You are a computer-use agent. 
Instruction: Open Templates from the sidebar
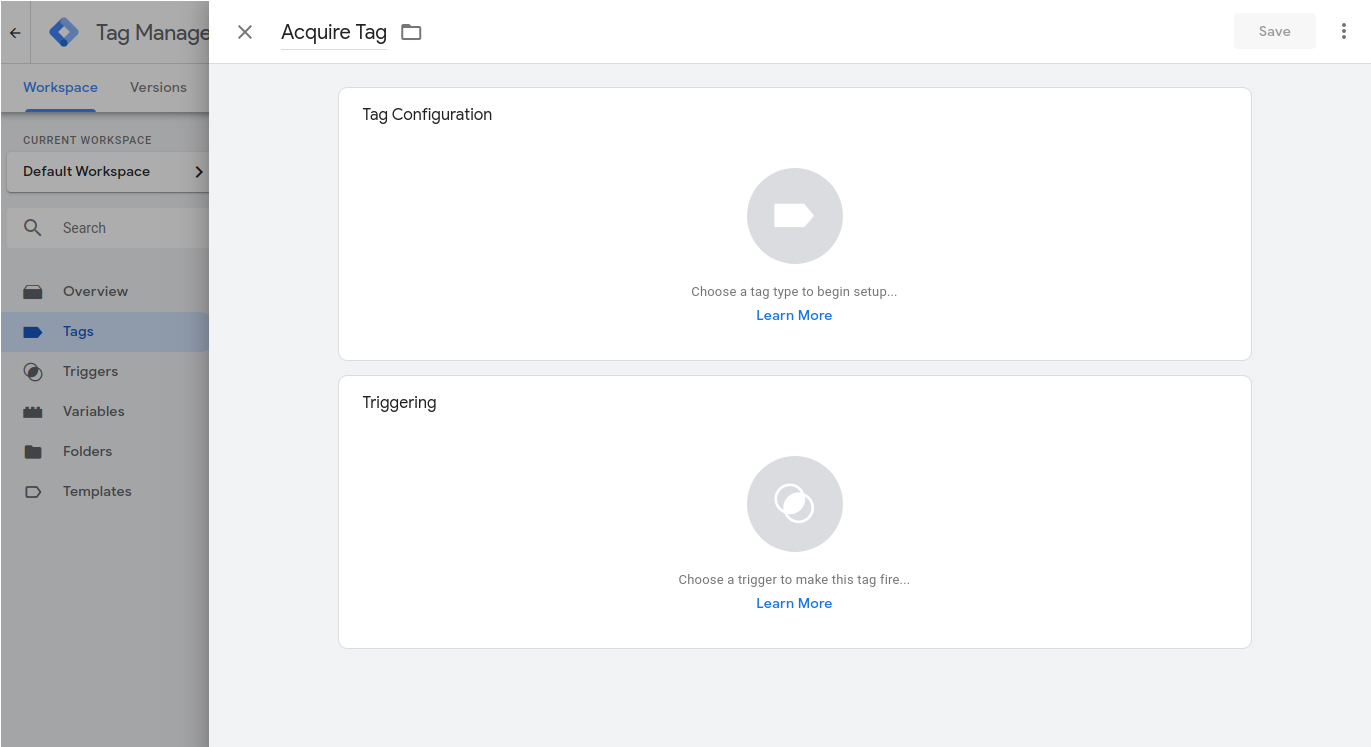(97, 491)
